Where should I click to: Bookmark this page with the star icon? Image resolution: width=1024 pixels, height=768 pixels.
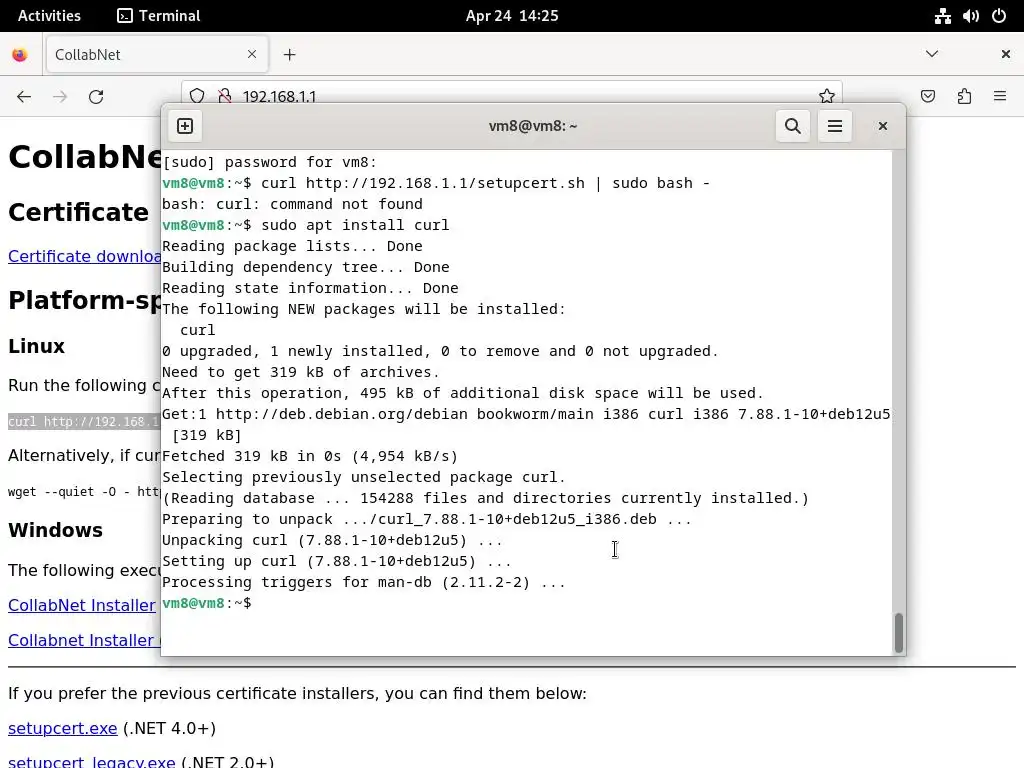[827, 97]
